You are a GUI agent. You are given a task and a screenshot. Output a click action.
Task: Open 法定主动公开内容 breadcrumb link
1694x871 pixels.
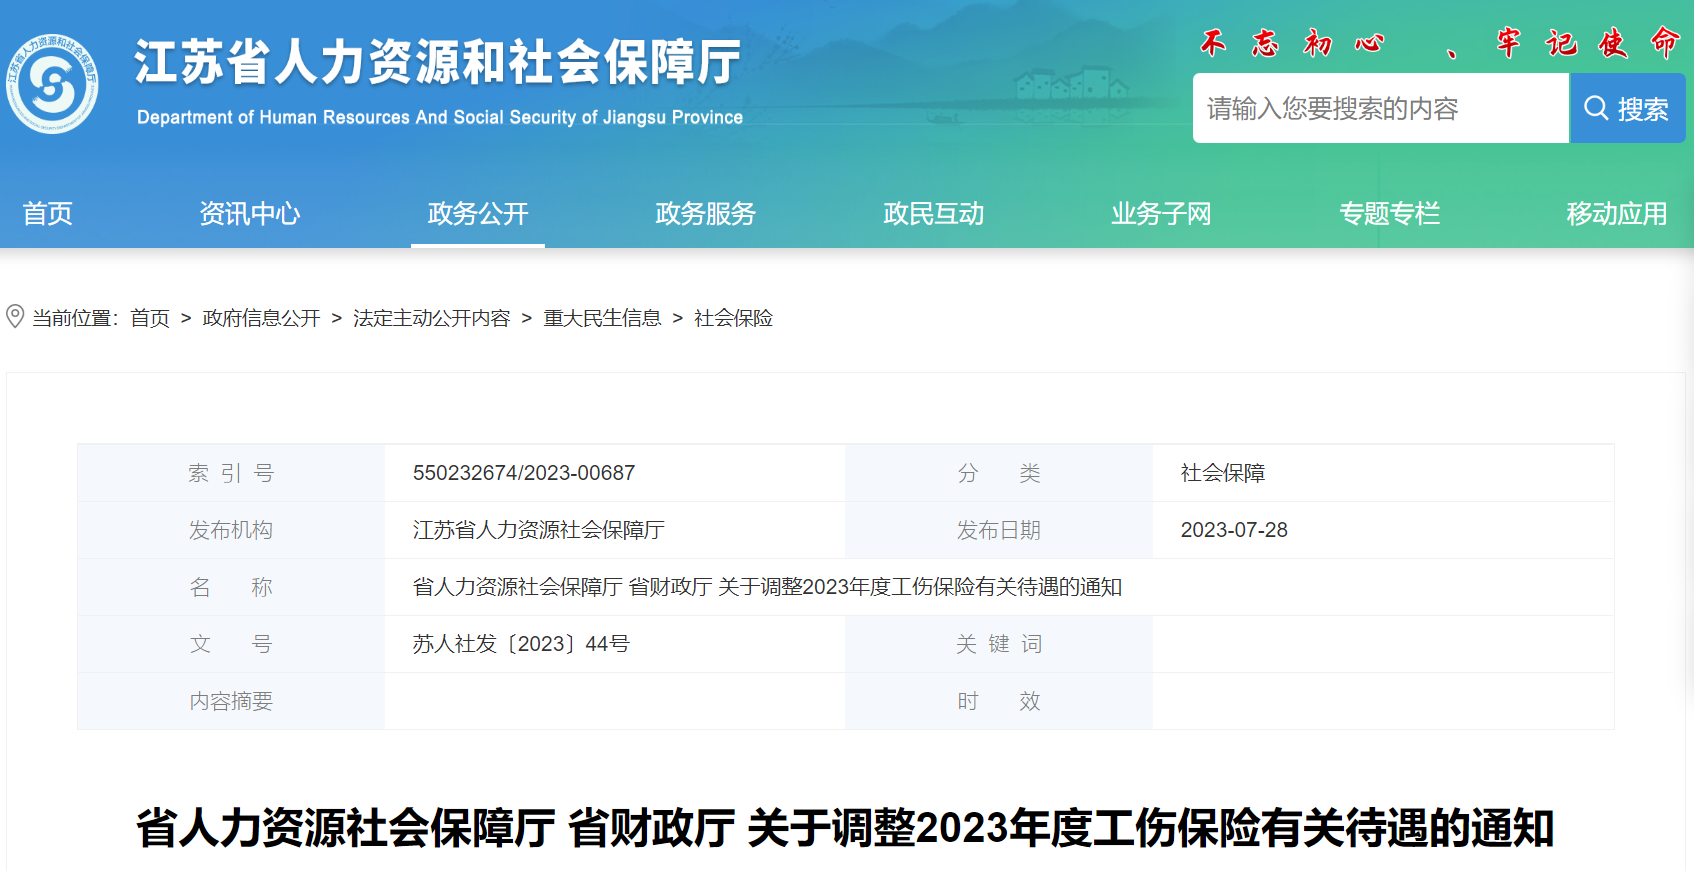[x=431, y=318]
